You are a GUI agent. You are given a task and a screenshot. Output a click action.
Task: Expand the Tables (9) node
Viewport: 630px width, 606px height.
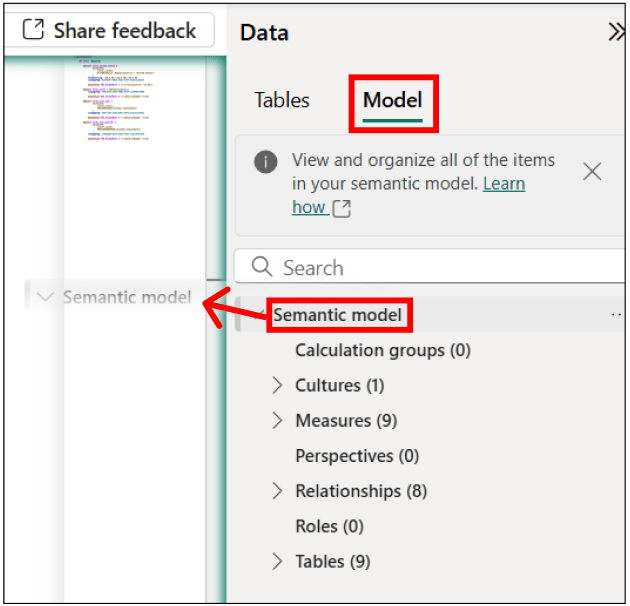(x=278, y=561)
